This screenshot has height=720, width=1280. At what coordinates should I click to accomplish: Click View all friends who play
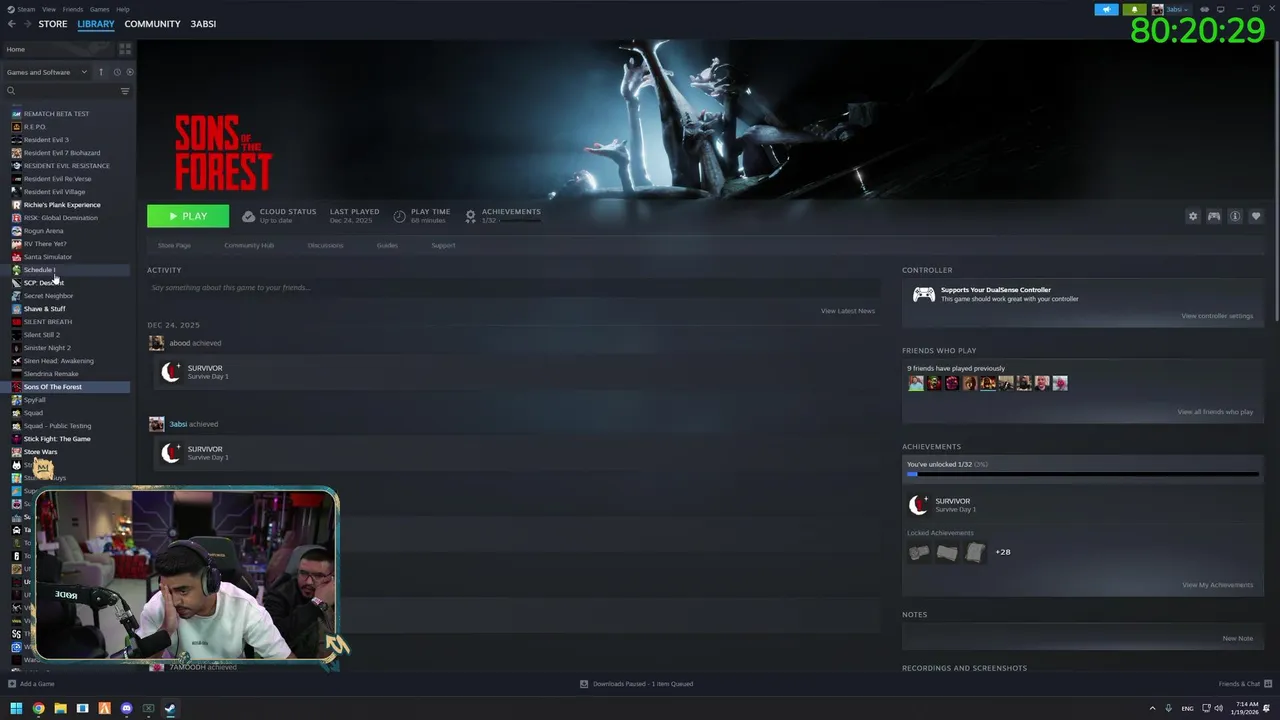pos(1215,412)
